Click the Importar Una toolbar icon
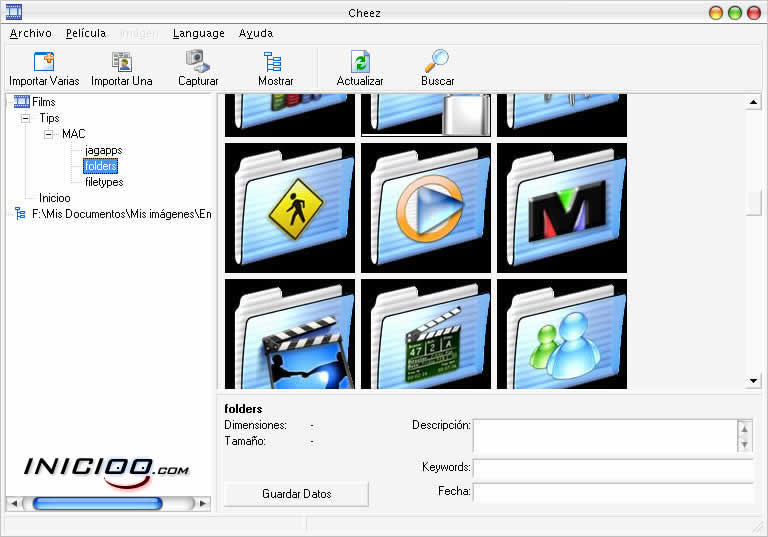Viewport: 768px width, 537px height. pyautogui.click(x=121, y=61)
